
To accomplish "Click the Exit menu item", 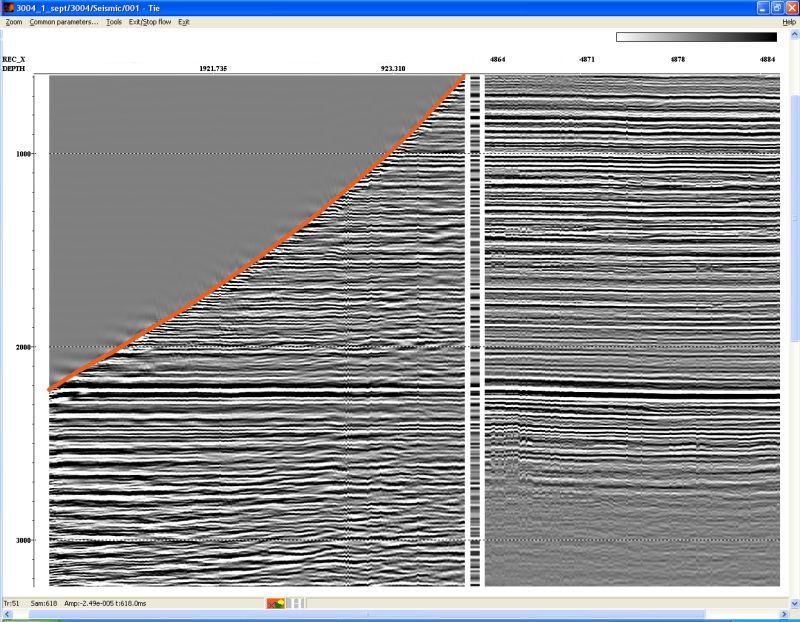I will [x=184, y=22].
